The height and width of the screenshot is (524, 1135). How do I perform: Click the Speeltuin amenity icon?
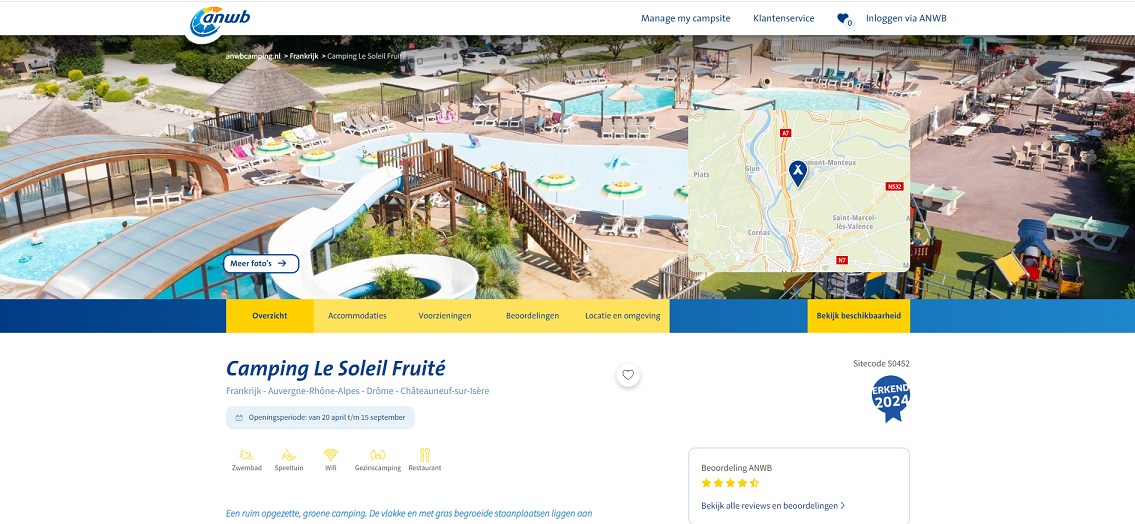(x=289, y=455)
